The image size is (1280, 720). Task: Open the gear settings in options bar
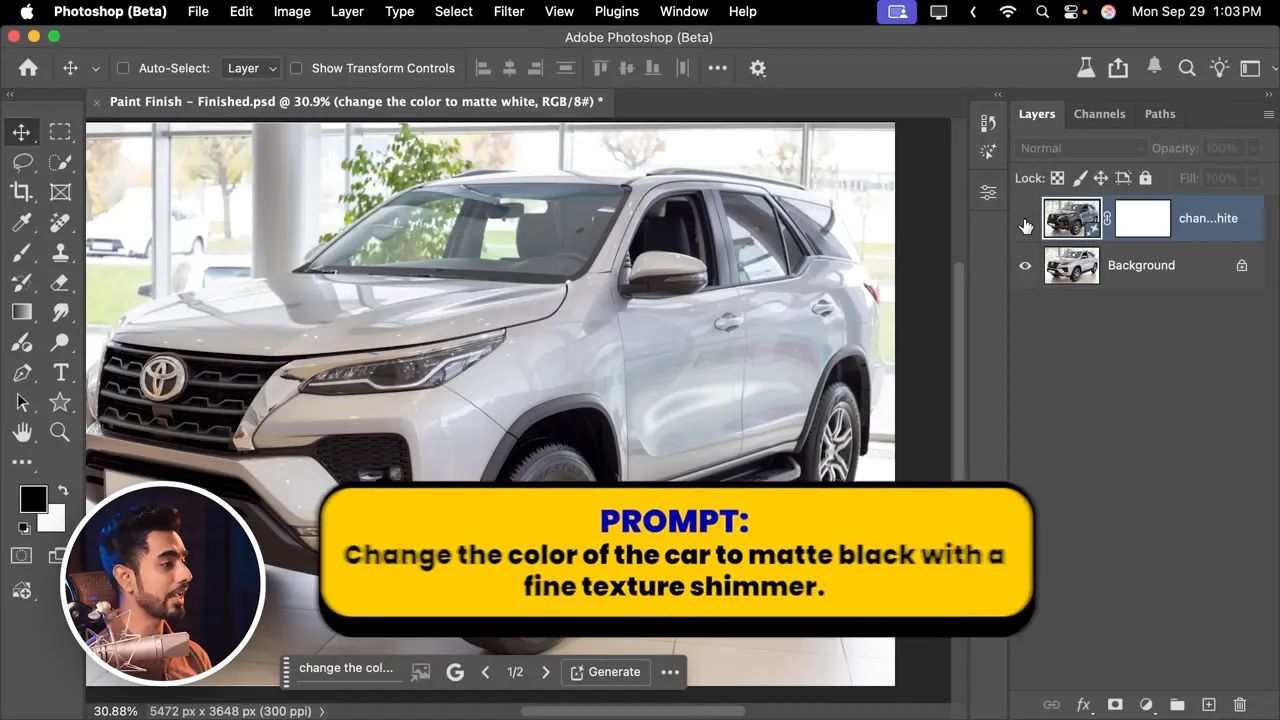coord(758,68)
